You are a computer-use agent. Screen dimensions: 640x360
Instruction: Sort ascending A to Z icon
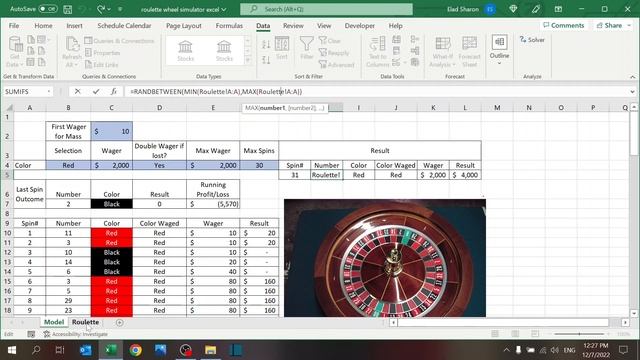coord(266,44)
